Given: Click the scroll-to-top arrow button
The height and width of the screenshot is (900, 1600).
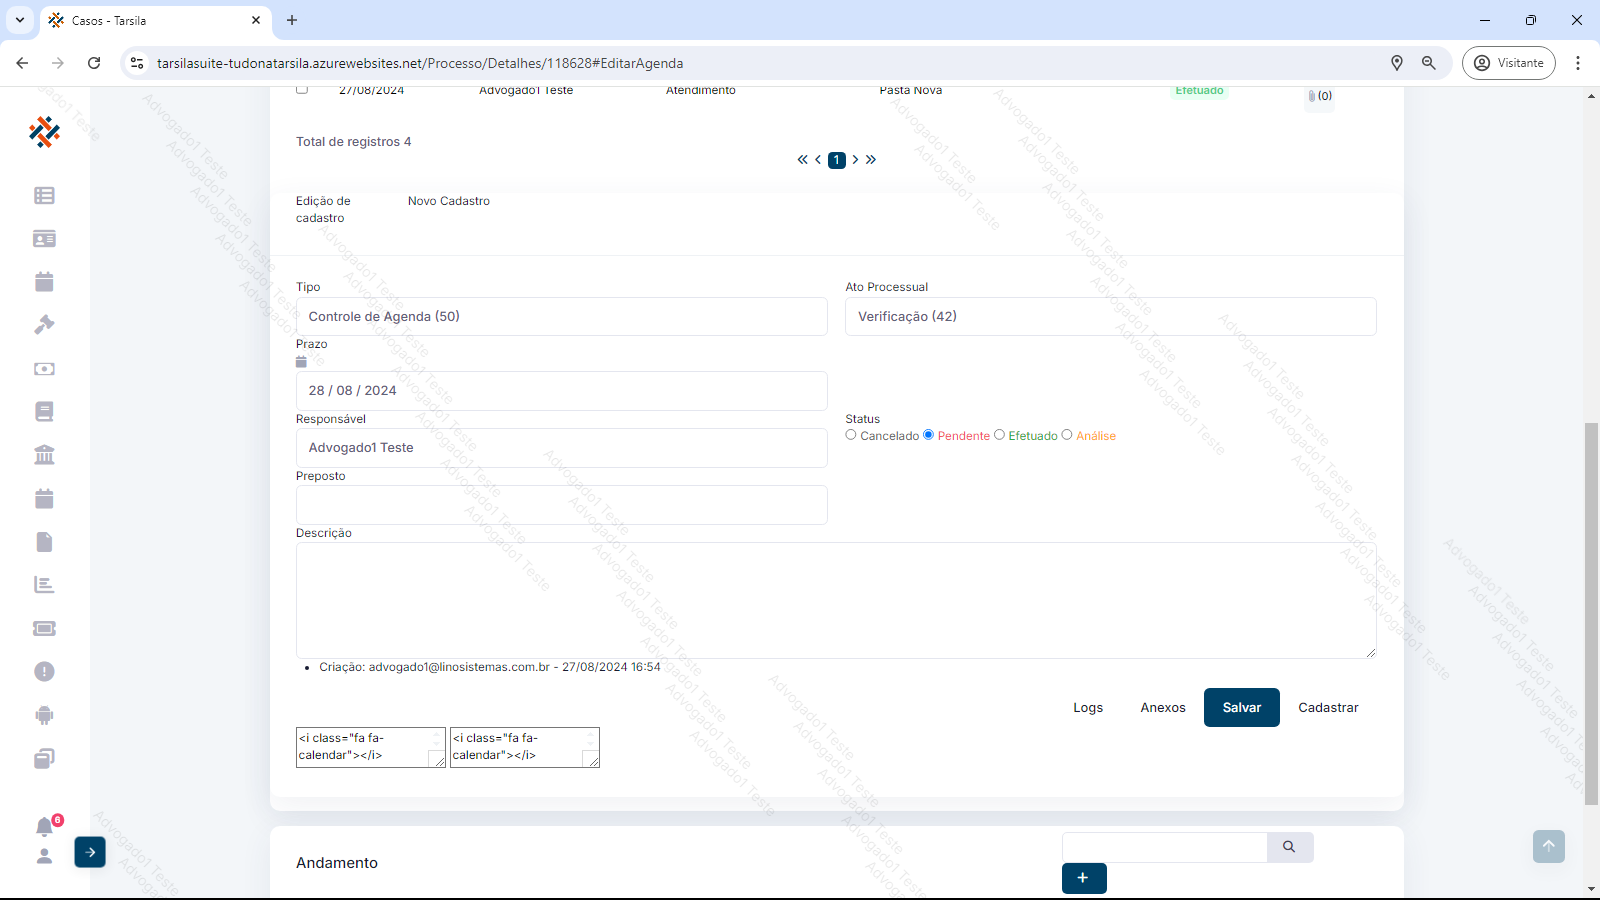Looking at the screenshot, I should coord(1548,846).
